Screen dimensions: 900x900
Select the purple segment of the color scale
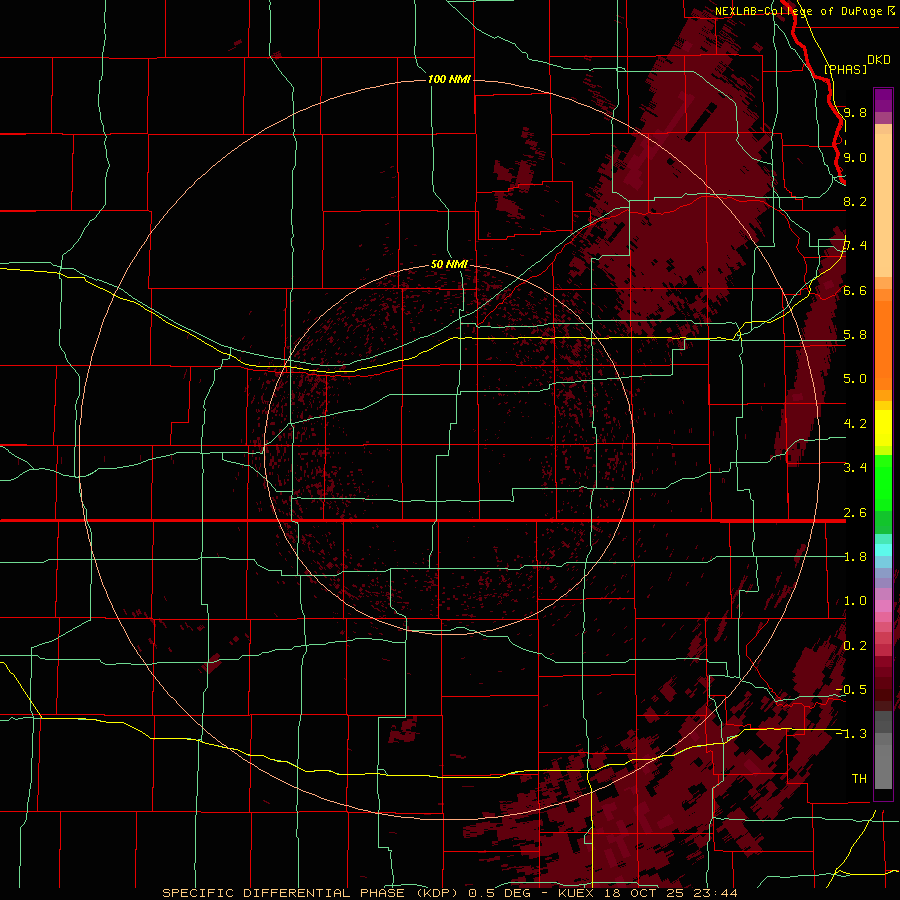click(883, 100)
